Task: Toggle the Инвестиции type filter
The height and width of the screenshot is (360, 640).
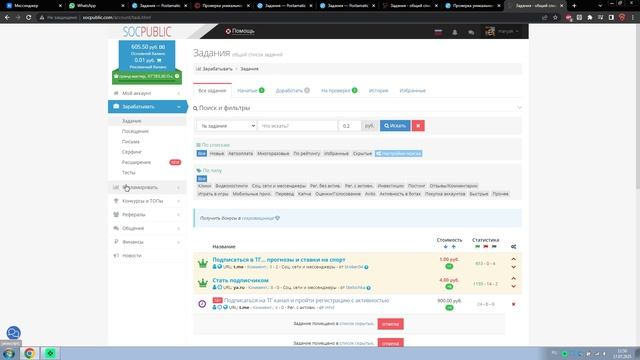Action: click(x=391, y=186)
